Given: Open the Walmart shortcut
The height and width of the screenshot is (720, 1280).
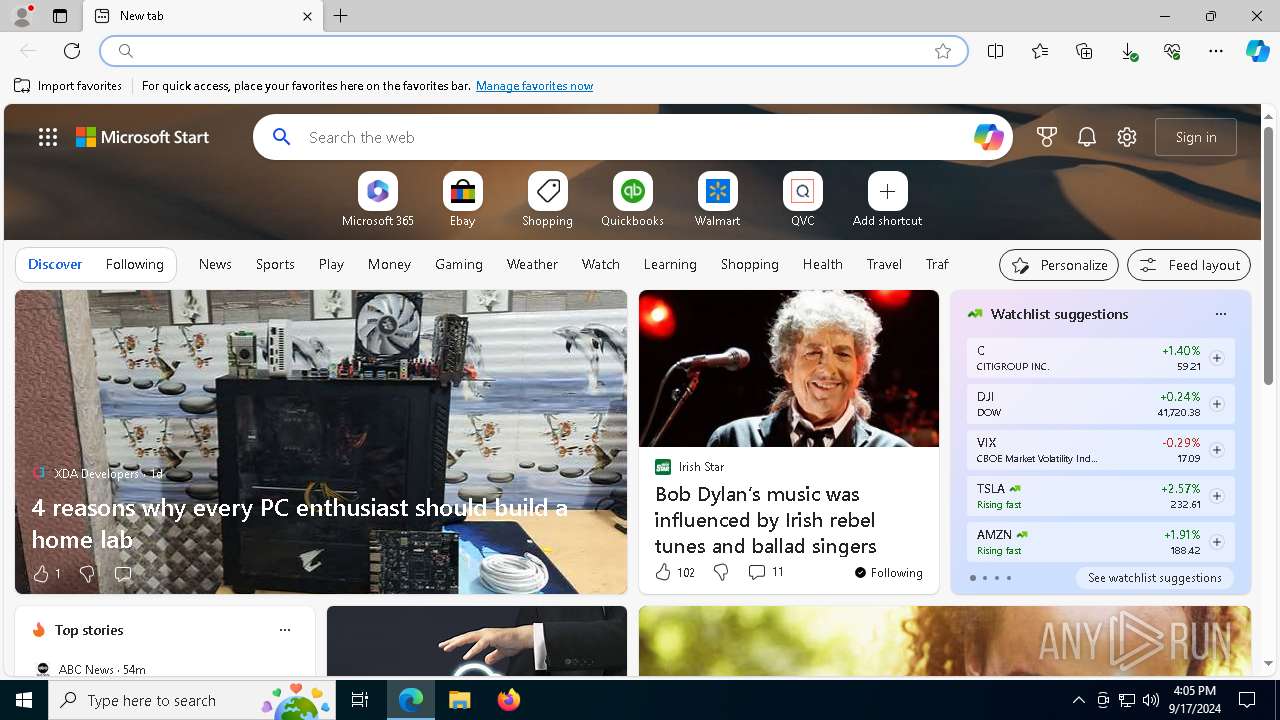Looking at the screenshot, I should [x=717, y=200].
